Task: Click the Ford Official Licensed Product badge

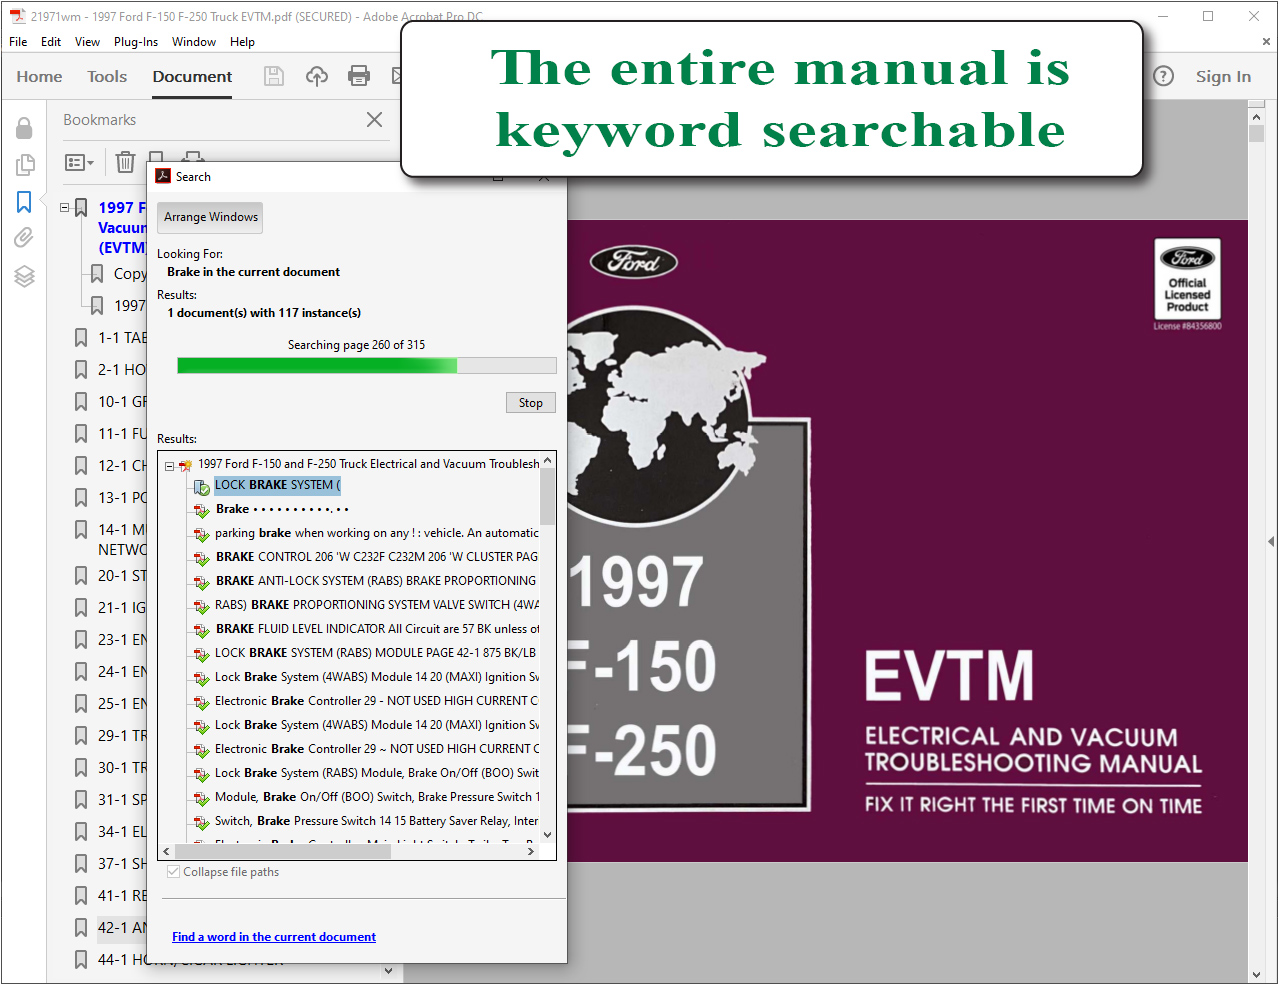Action: pos(1187,279)
